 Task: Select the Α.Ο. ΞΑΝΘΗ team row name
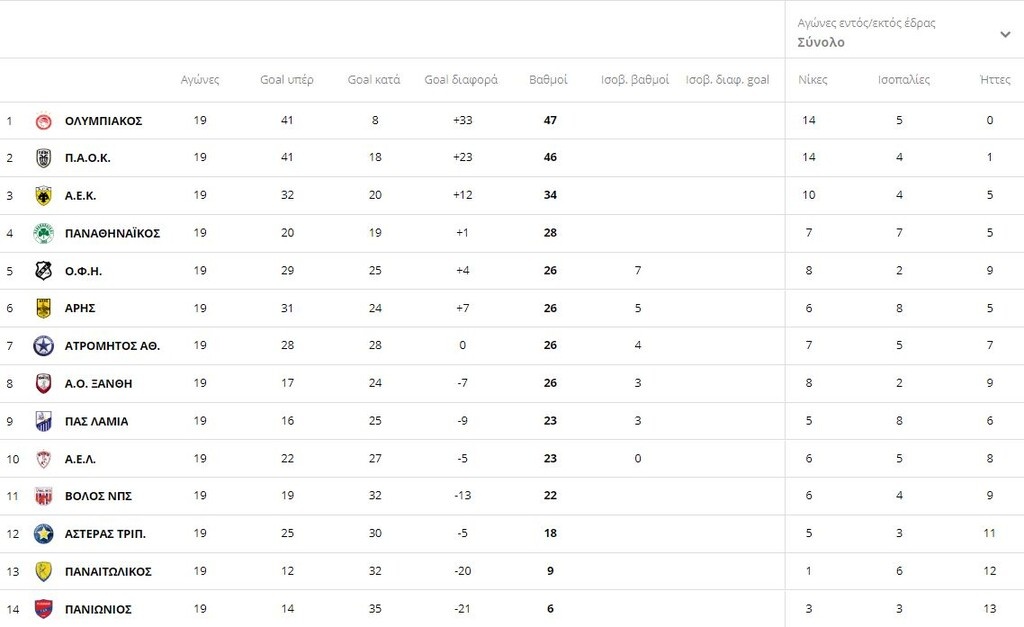(98, 383)
